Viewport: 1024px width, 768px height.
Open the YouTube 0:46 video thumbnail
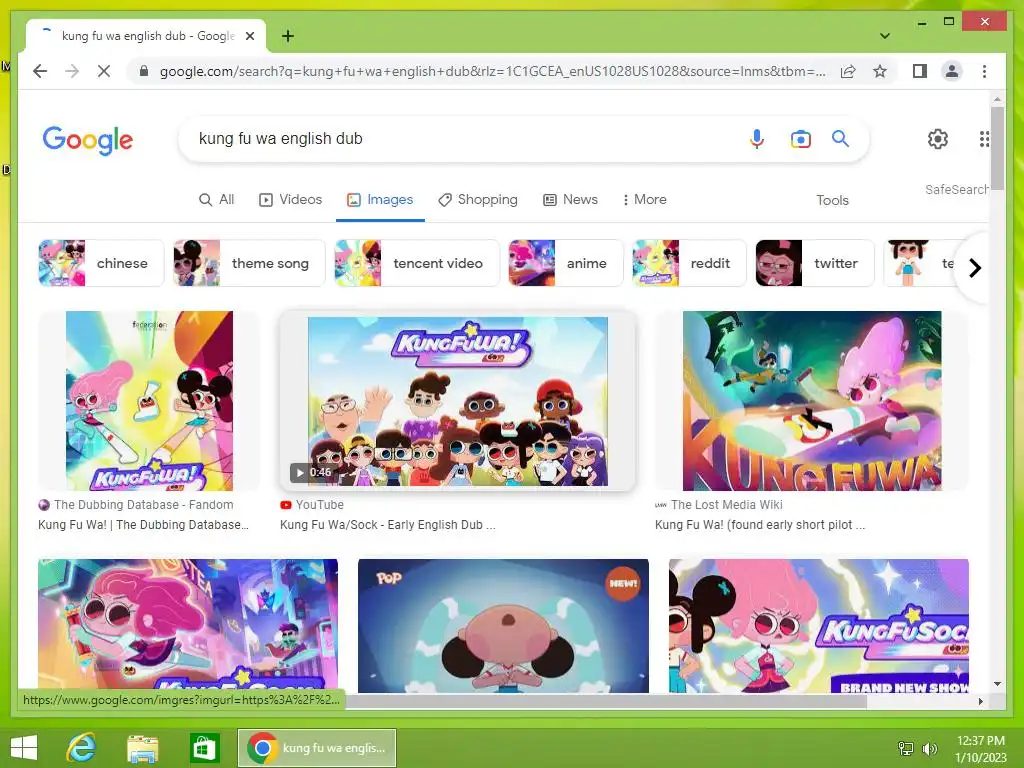click(x=457, y=401)
